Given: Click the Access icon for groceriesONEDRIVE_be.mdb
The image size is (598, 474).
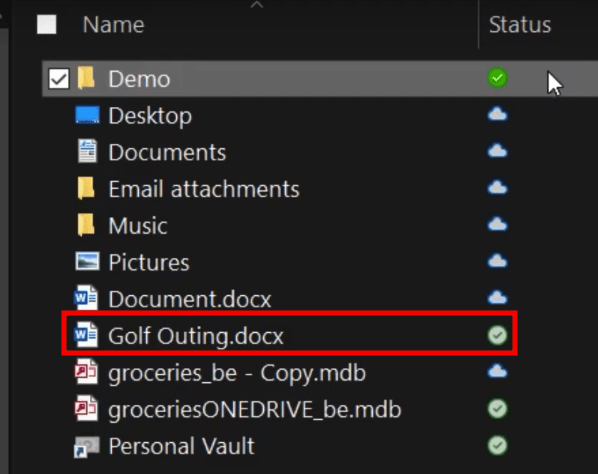Looking at the screenshot, I should click(x=86, y=408).
